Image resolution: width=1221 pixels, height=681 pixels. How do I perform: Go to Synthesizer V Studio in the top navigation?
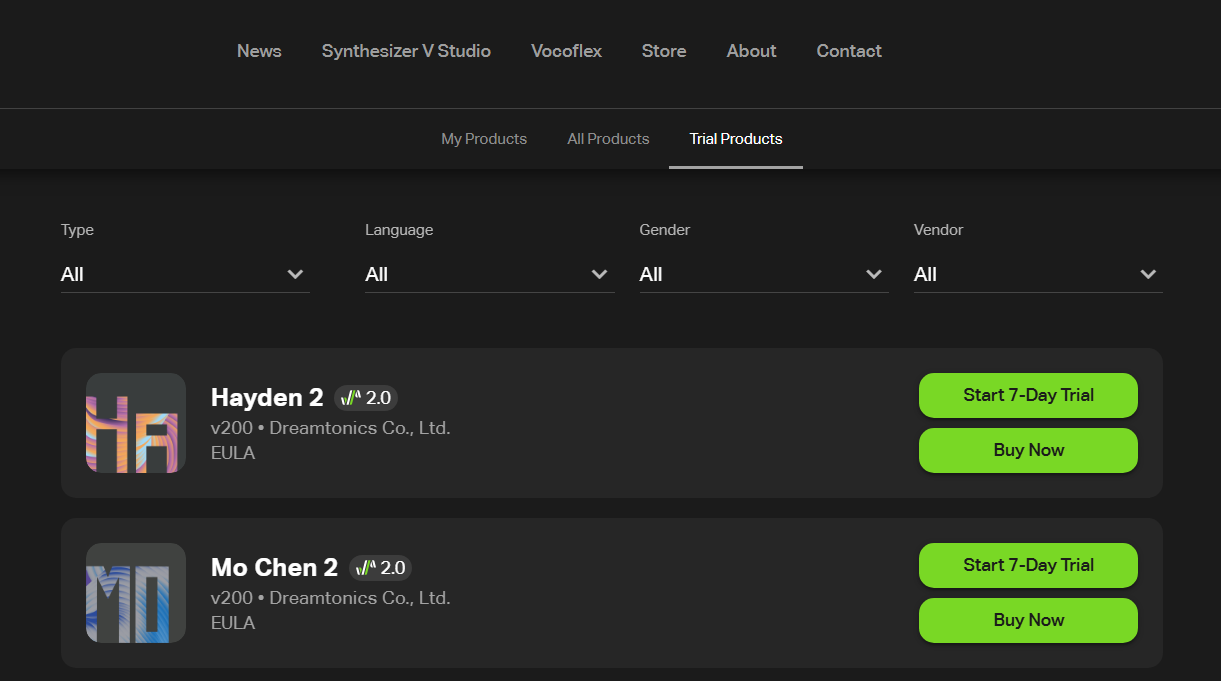[x=406, y=51]
